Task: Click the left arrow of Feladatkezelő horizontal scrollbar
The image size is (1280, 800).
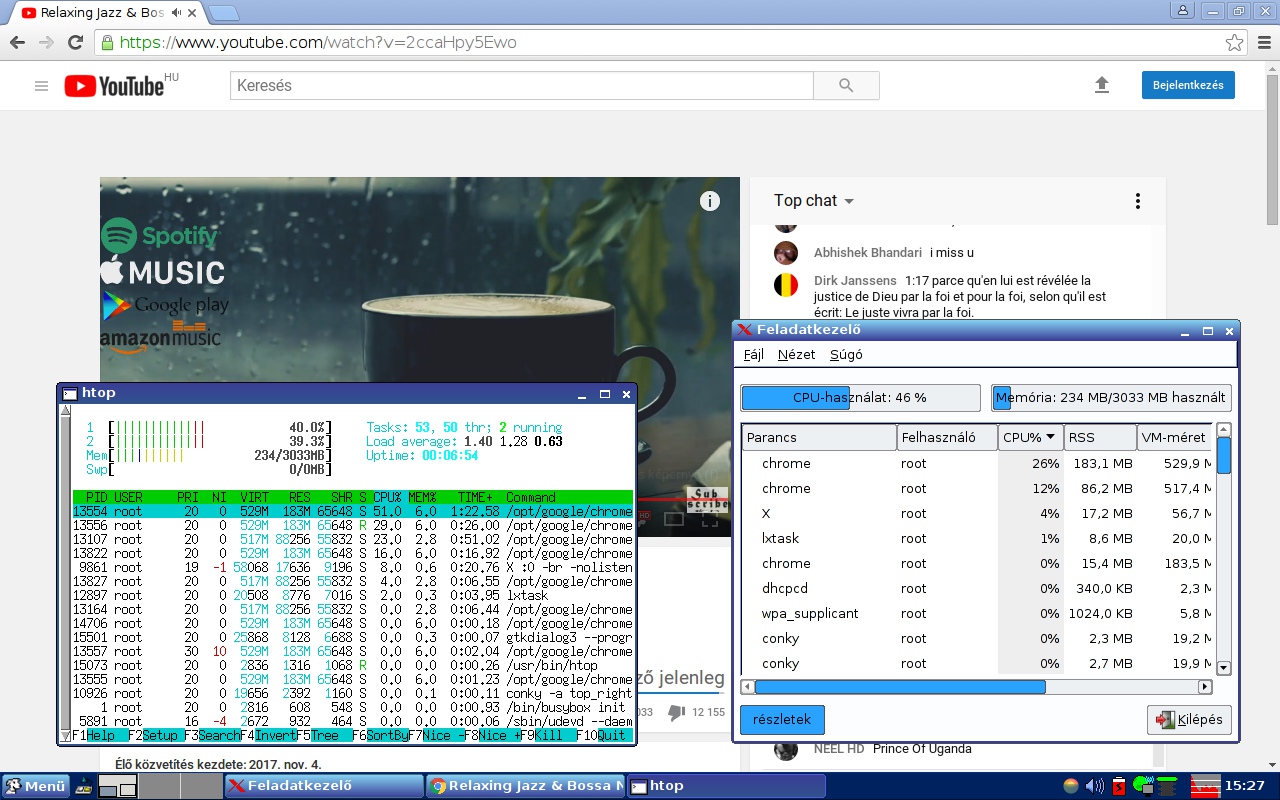Action: click(x=747, y=687)
